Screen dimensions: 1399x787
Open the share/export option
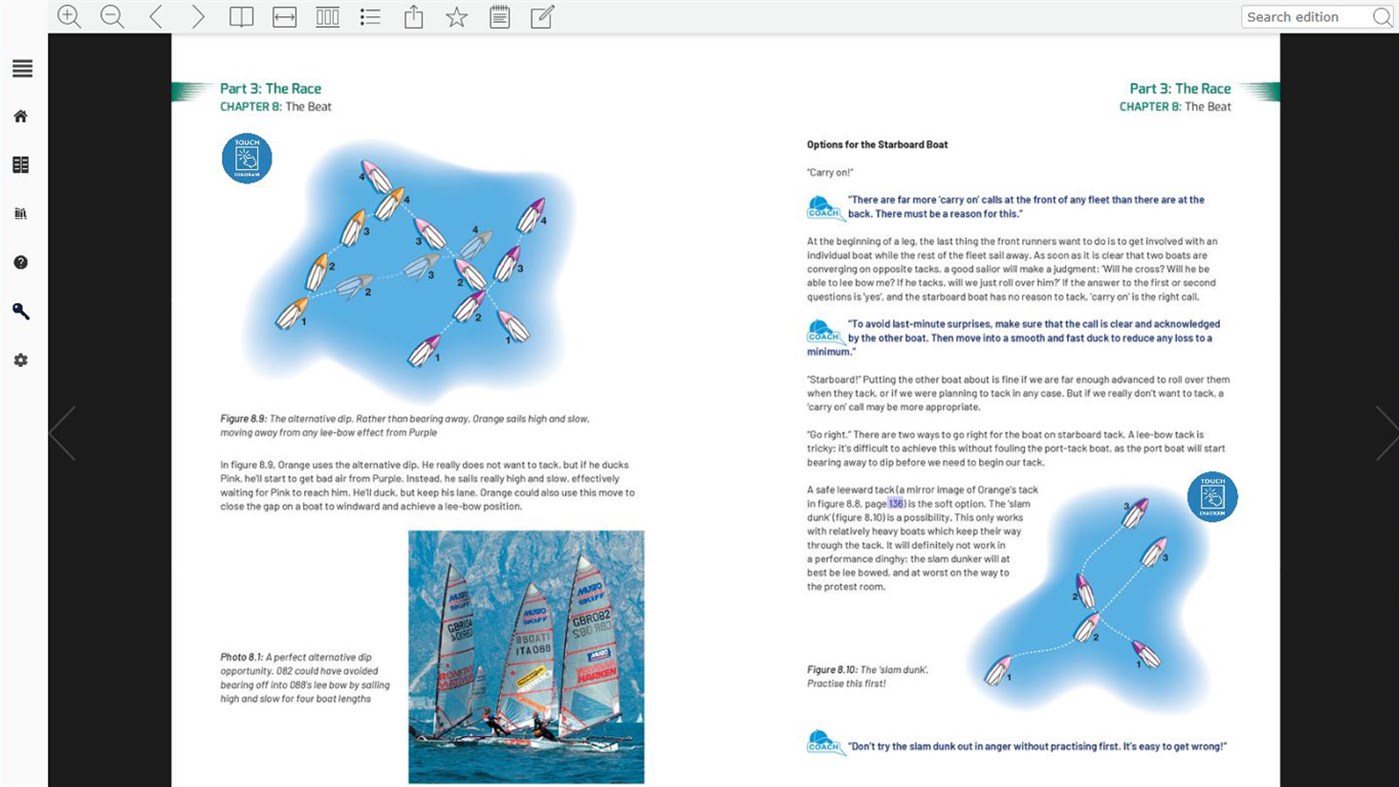point(413,16)
